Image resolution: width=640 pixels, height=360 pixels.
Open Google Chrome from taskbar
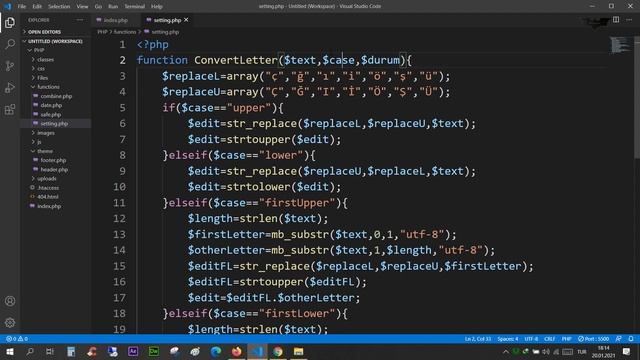tap(278, 351)
